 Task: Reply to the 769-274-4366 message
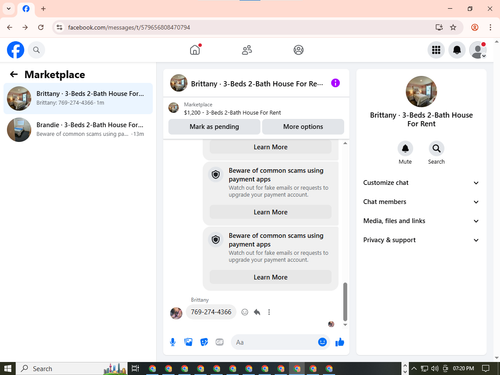[x=257, y=312]
